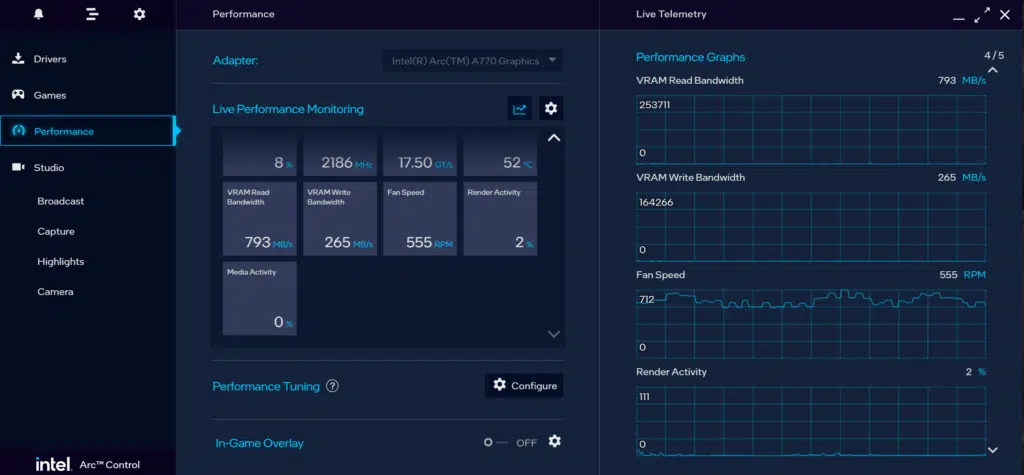
Task: Click the Performance gauge icon
Action: click(x=18, y=131)
